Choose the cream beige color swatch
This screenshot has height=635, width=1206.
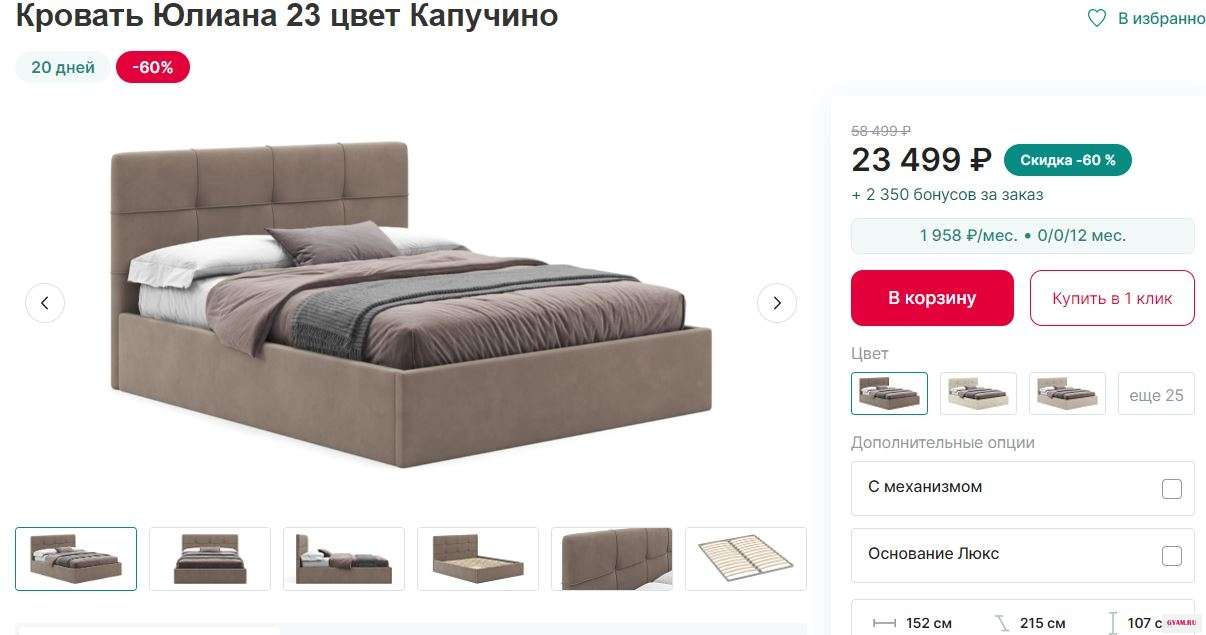pos(978,394)
